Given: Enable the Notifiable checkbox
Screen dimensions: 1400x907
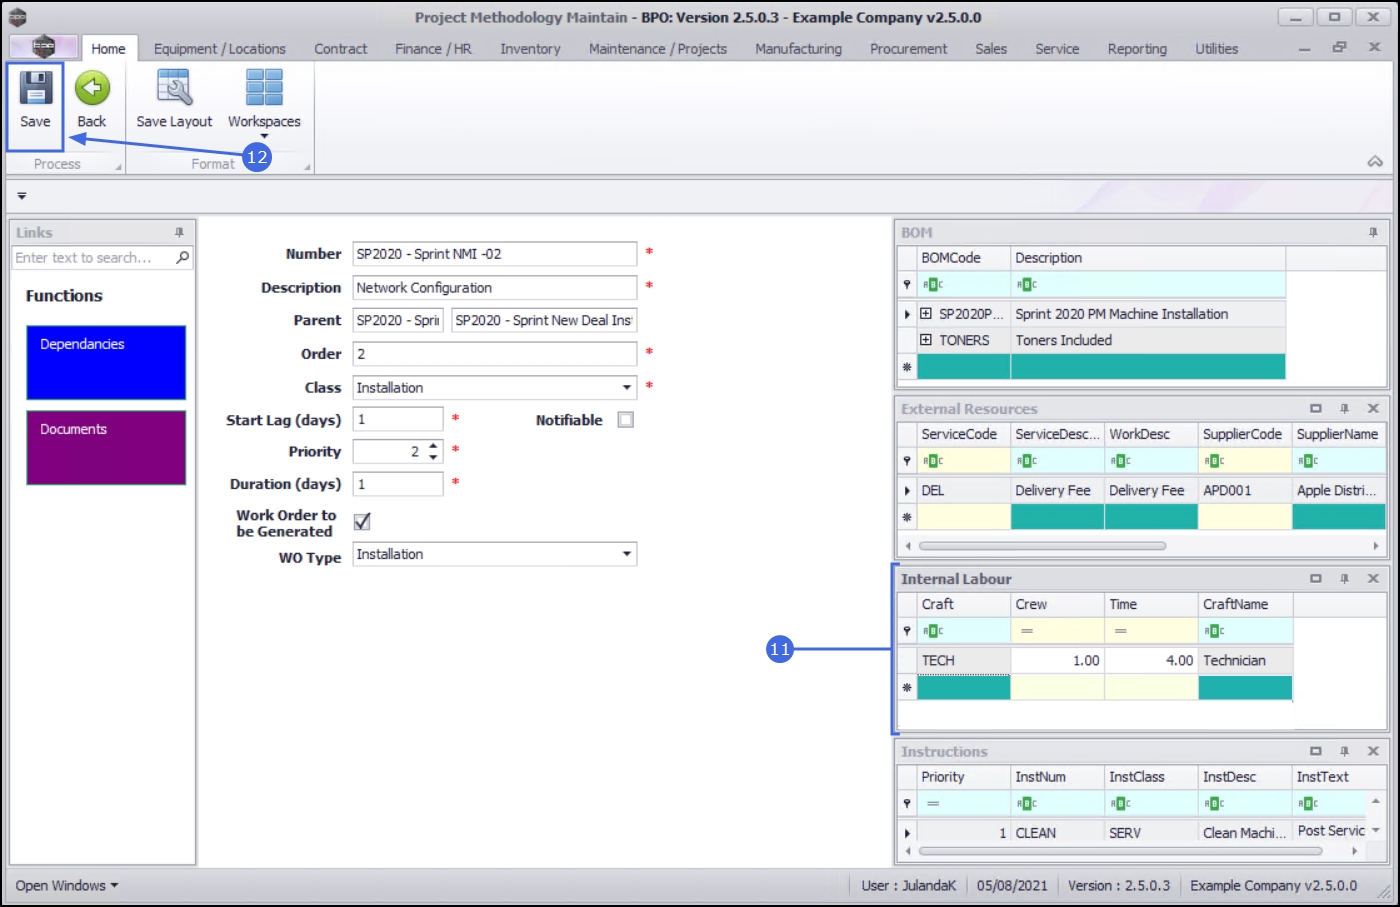Looking at the screenshot, I should (626, 420).
